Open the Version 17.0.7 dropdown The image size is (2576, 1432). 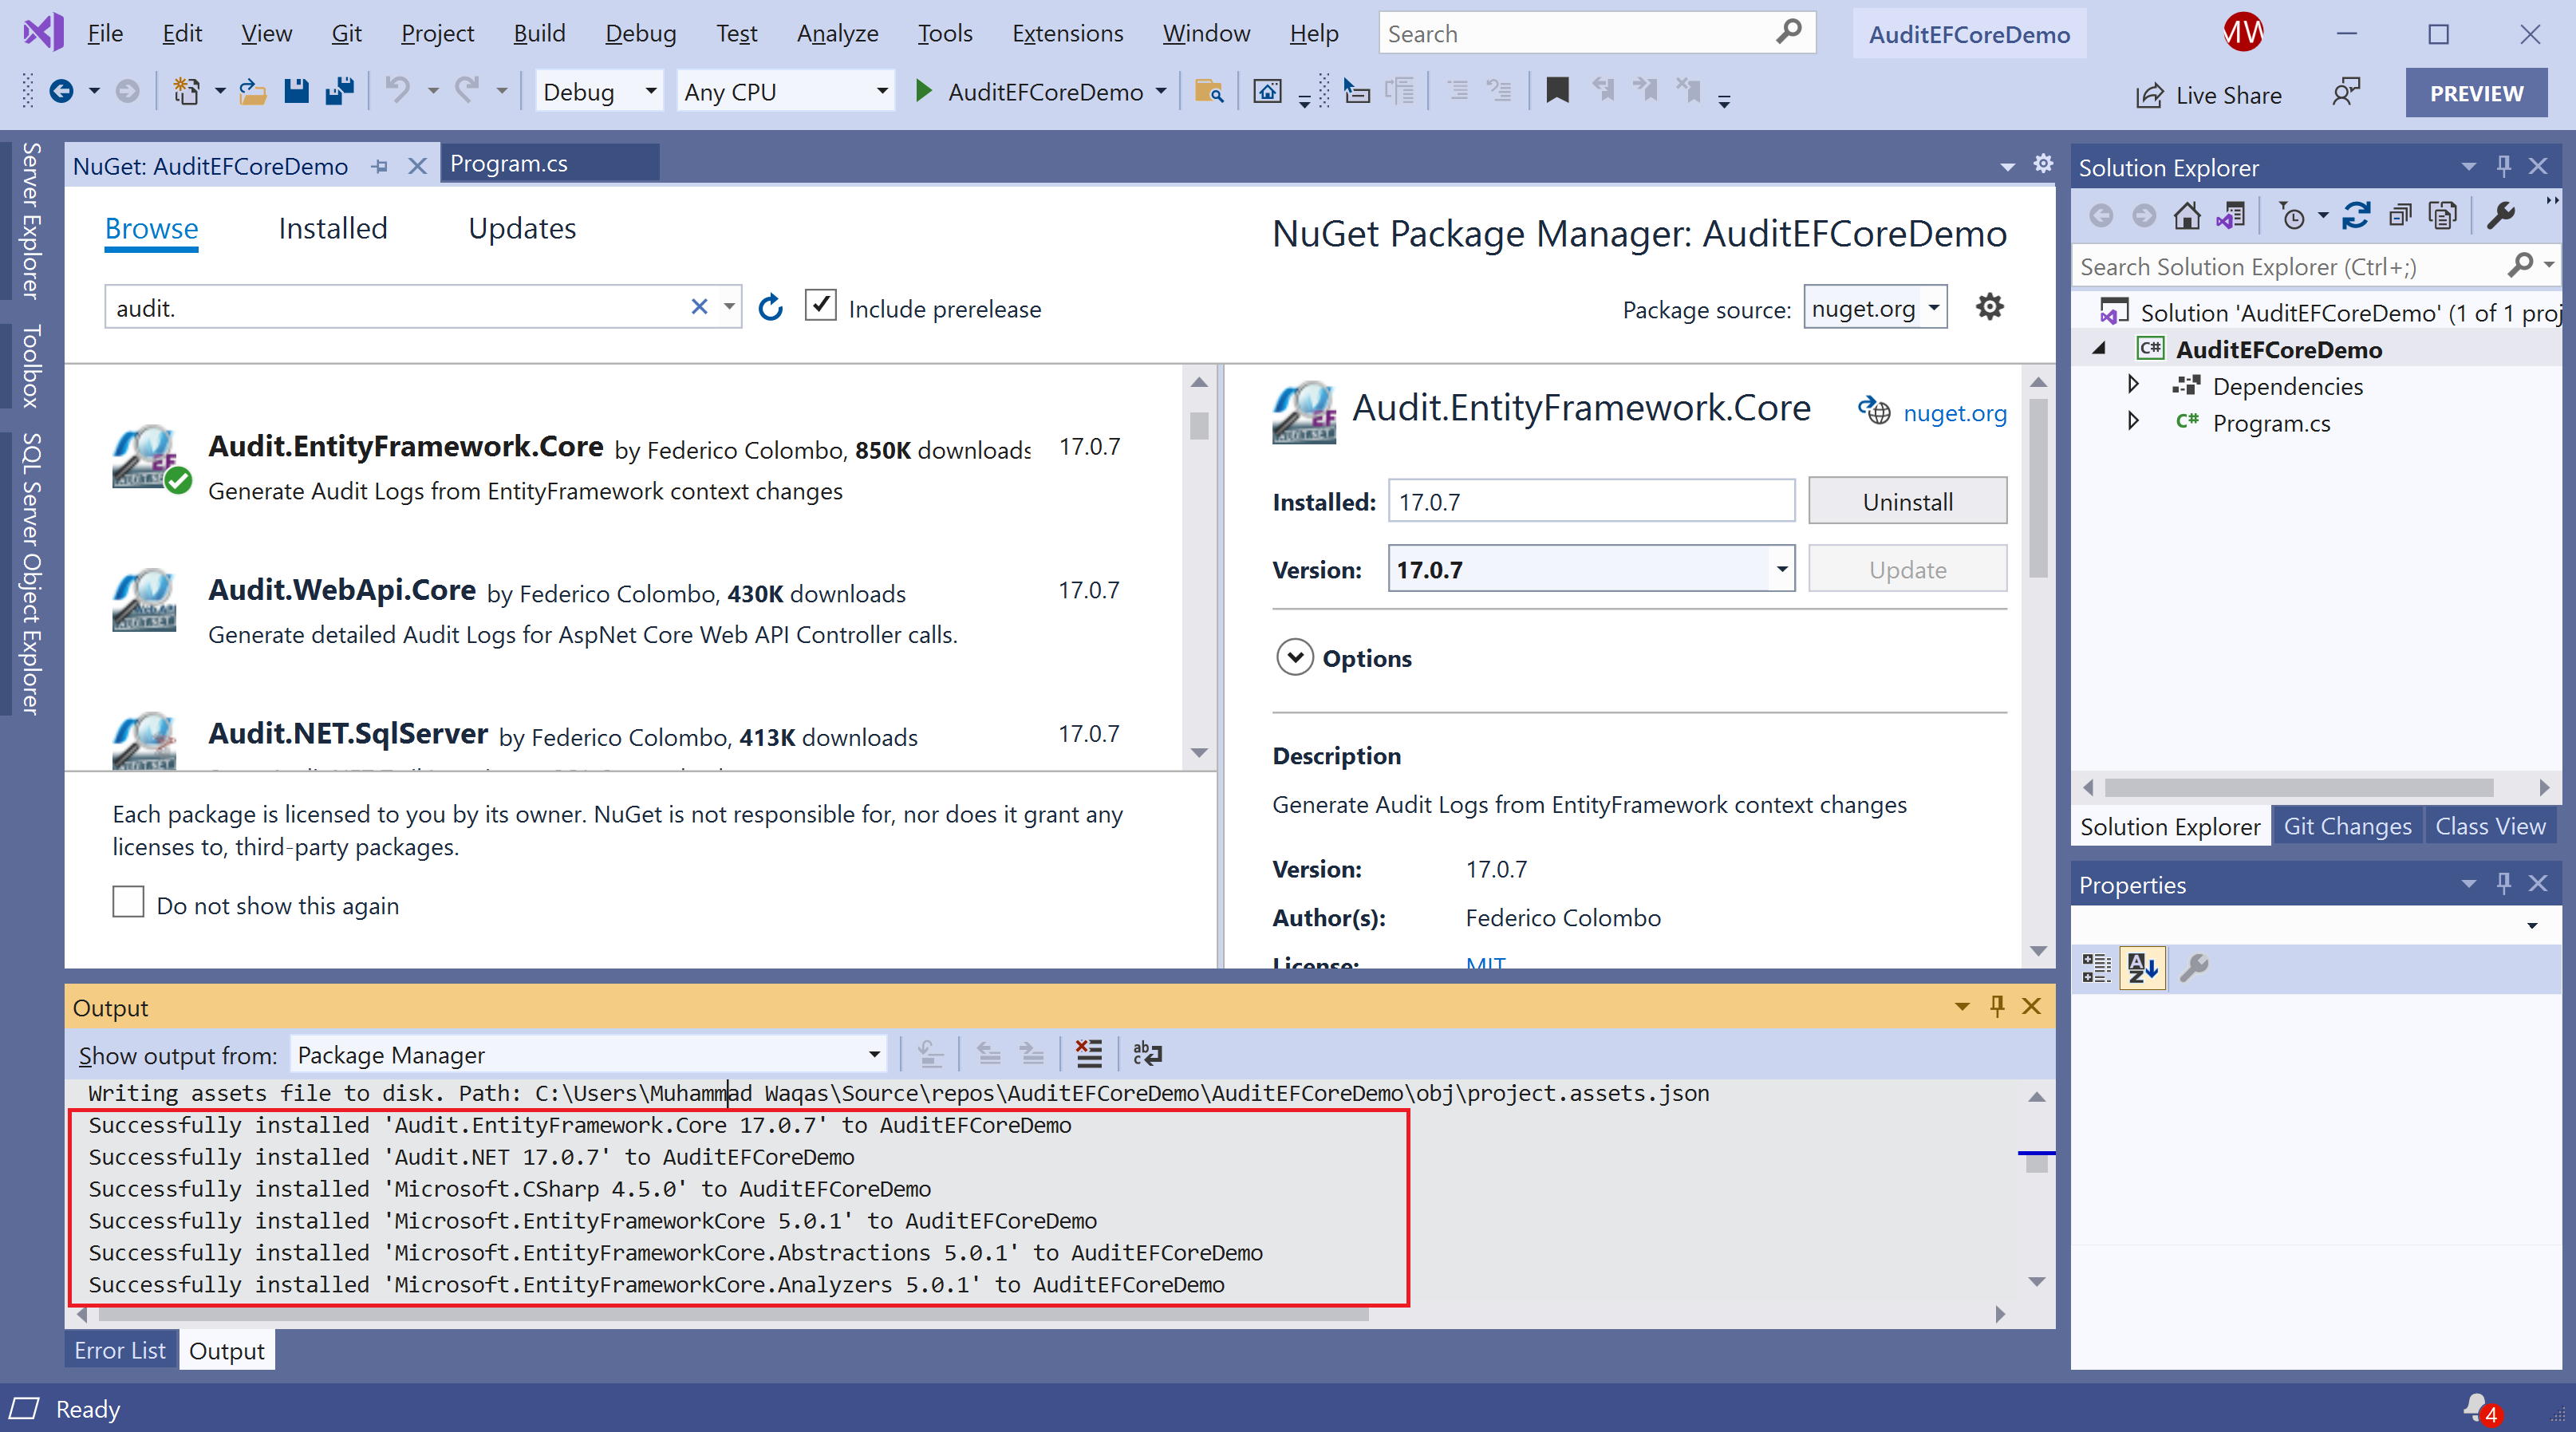click(x=1781, y=570)
